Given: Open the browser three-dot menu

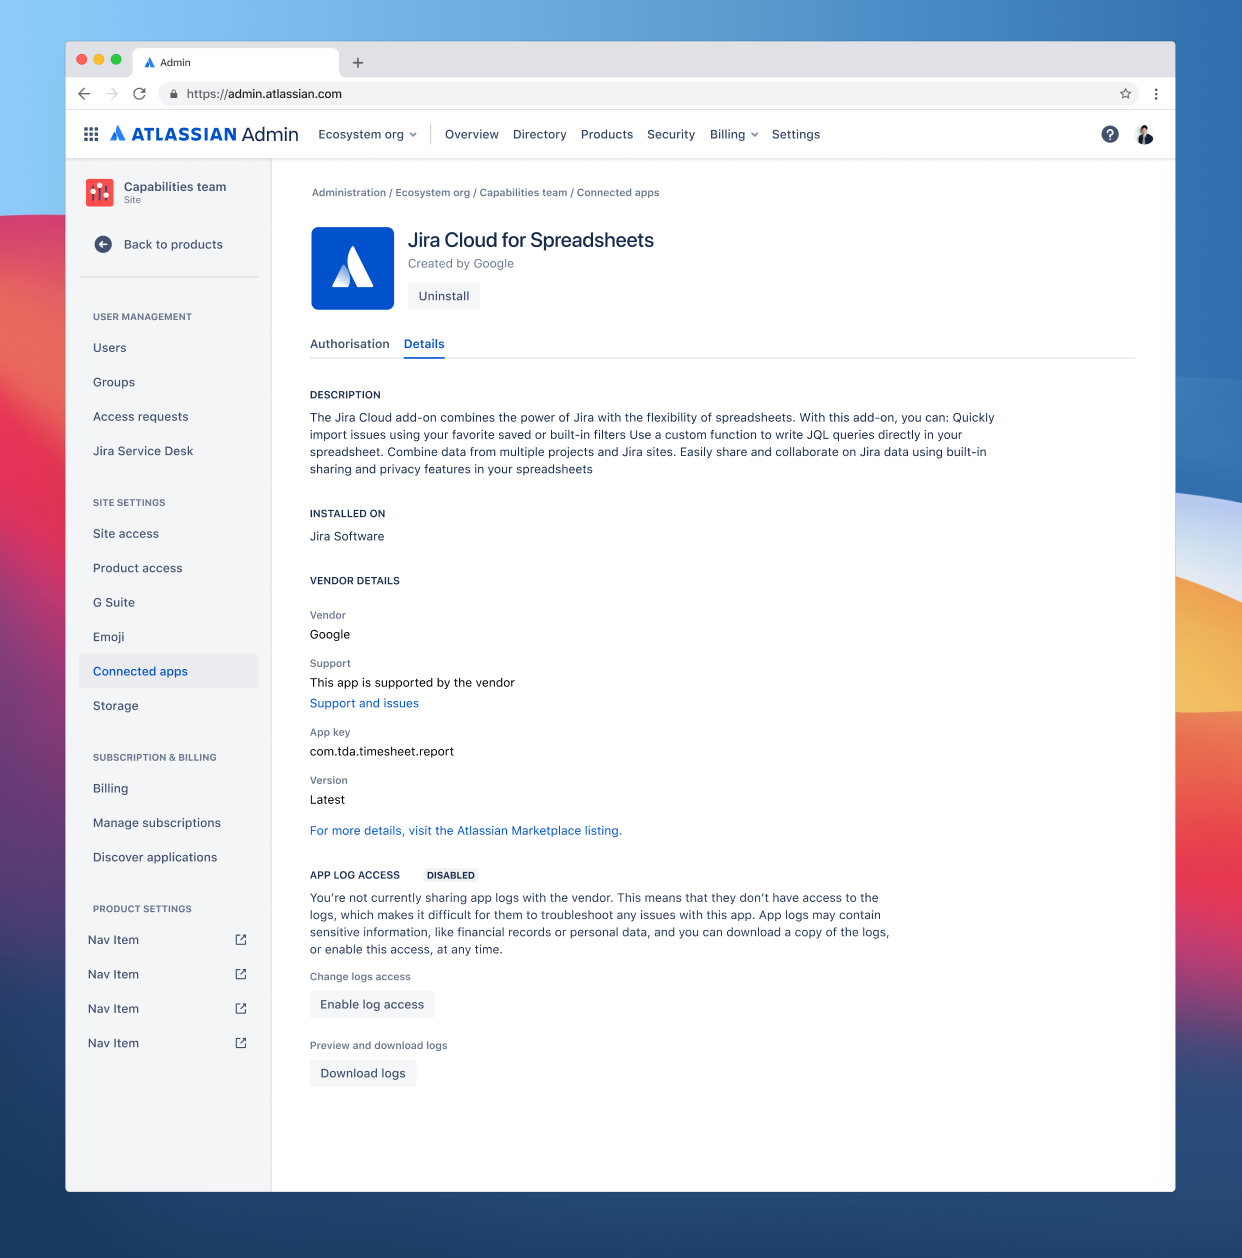Looking at the screenshot, I should coord(1156,93).
